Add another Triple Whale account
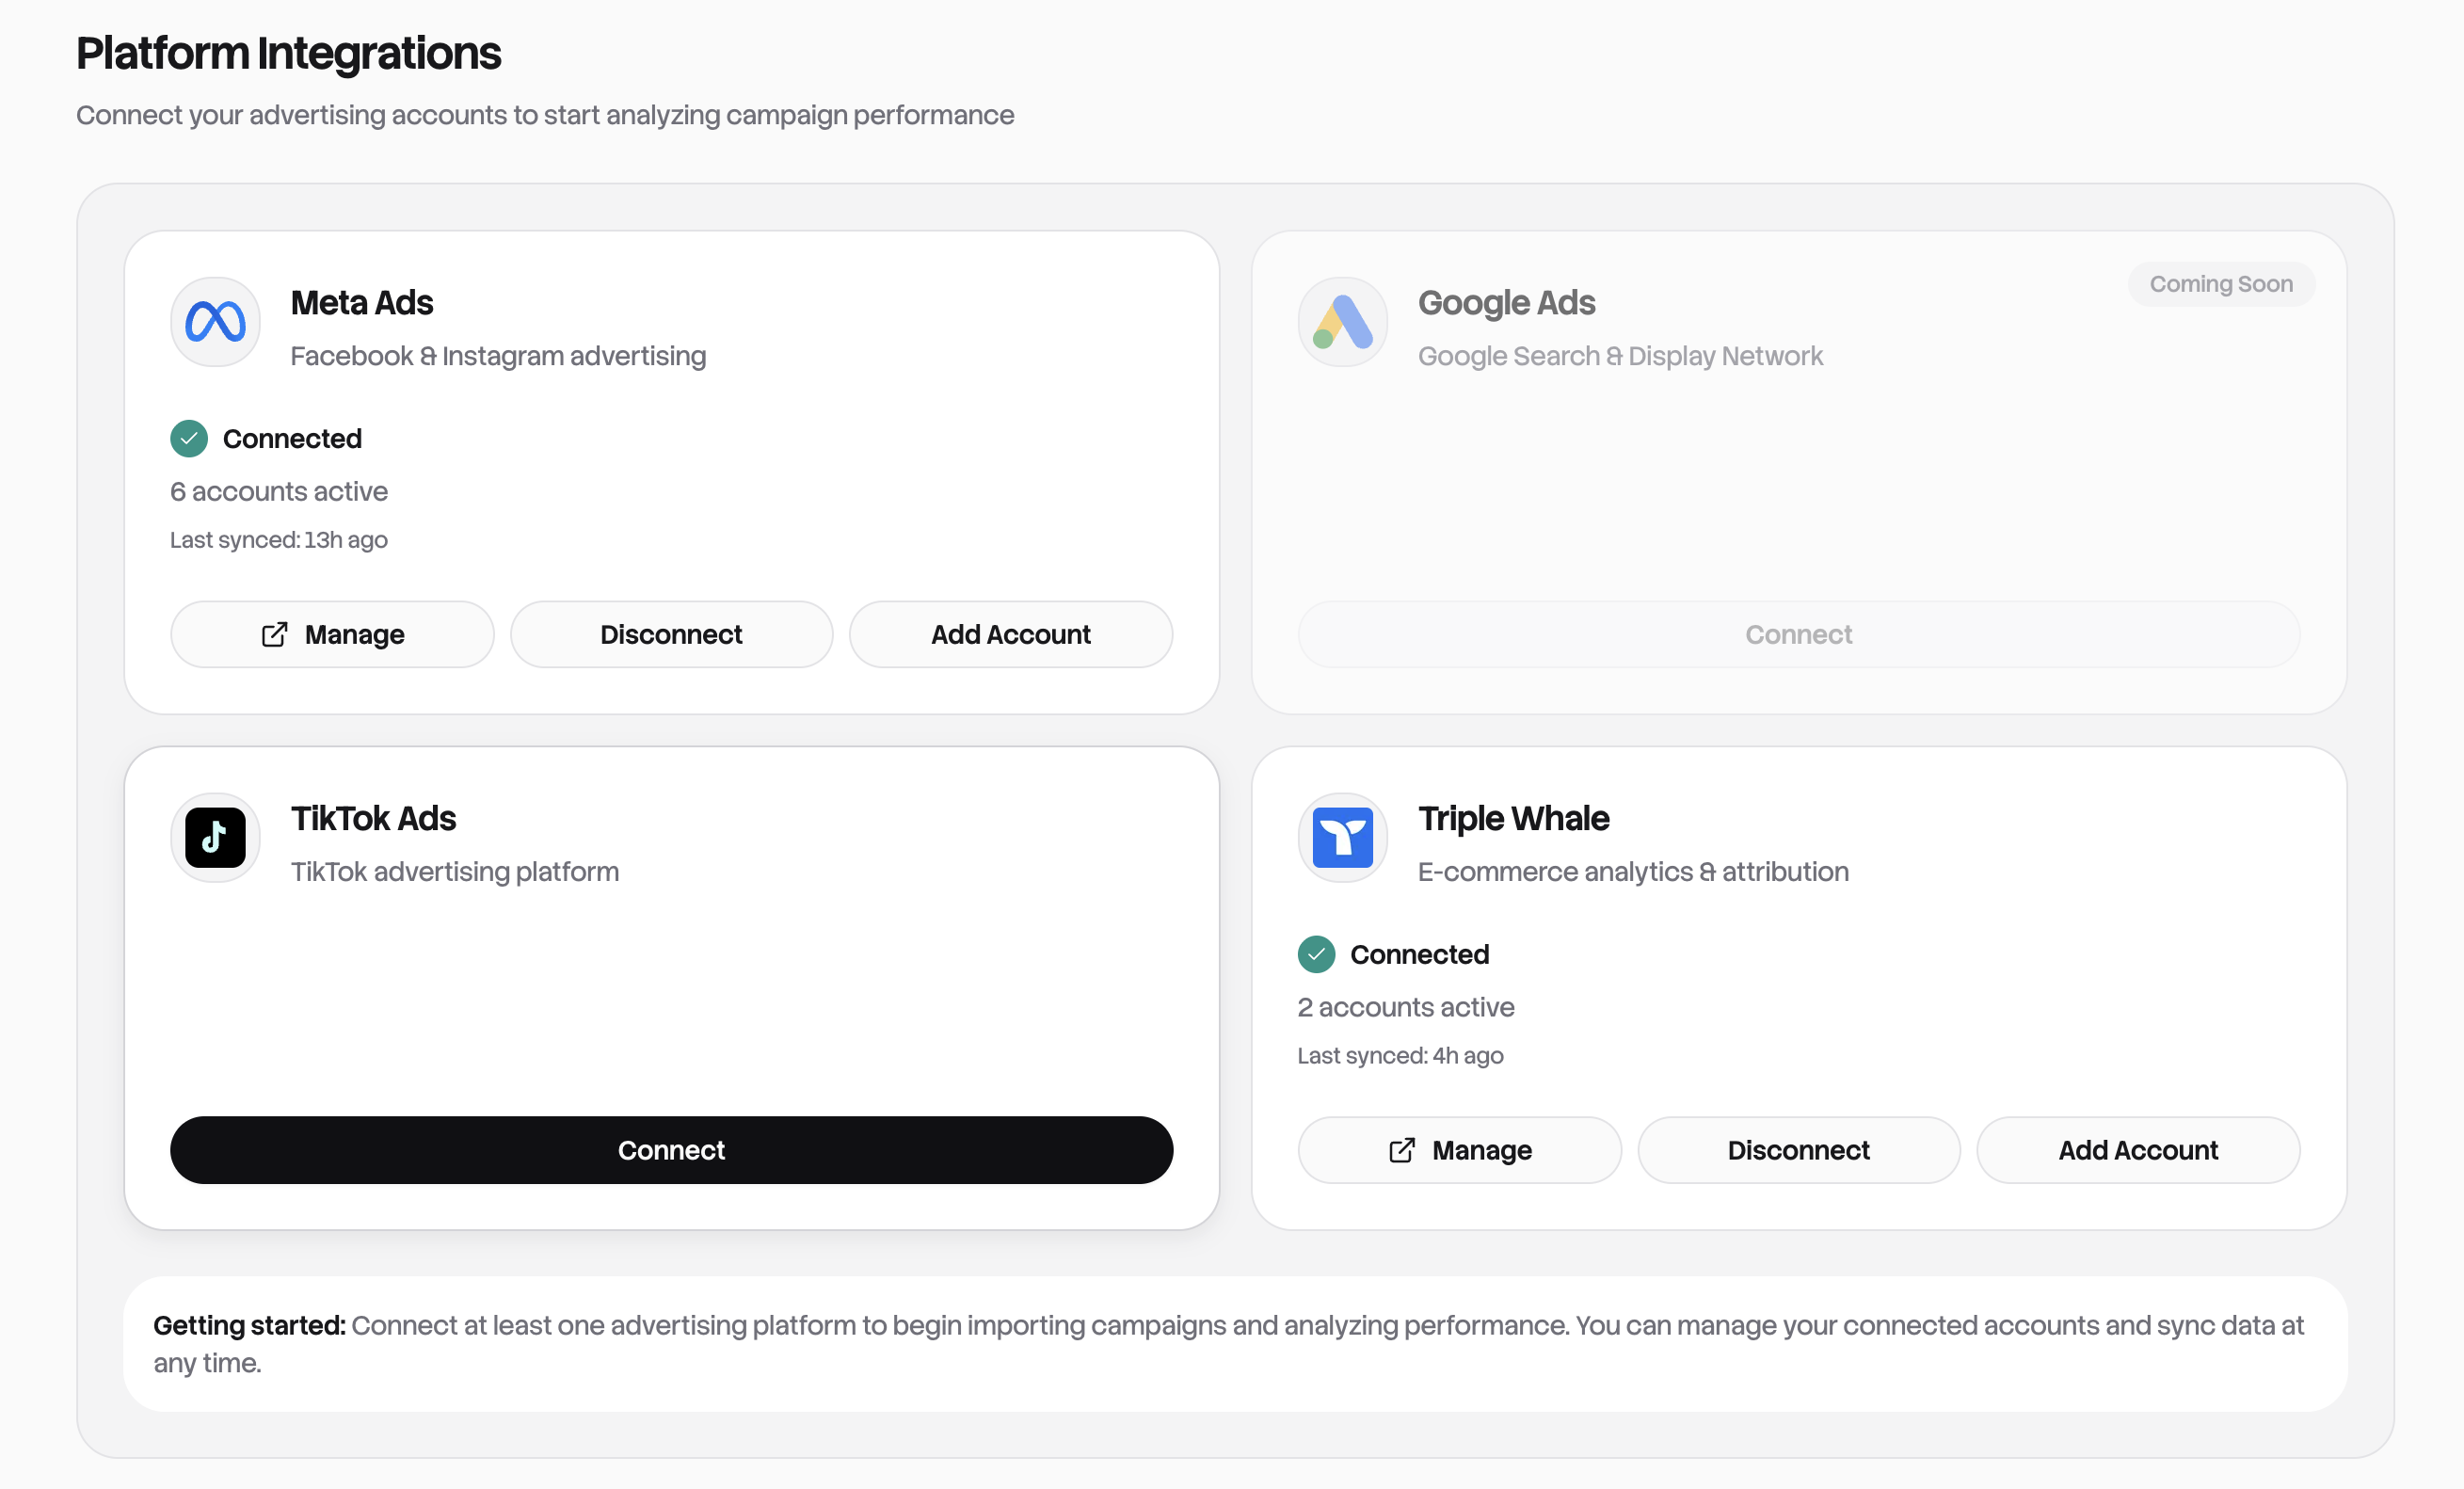This screenshot has width=2464, height=1489. (x=2138, y=1150)
